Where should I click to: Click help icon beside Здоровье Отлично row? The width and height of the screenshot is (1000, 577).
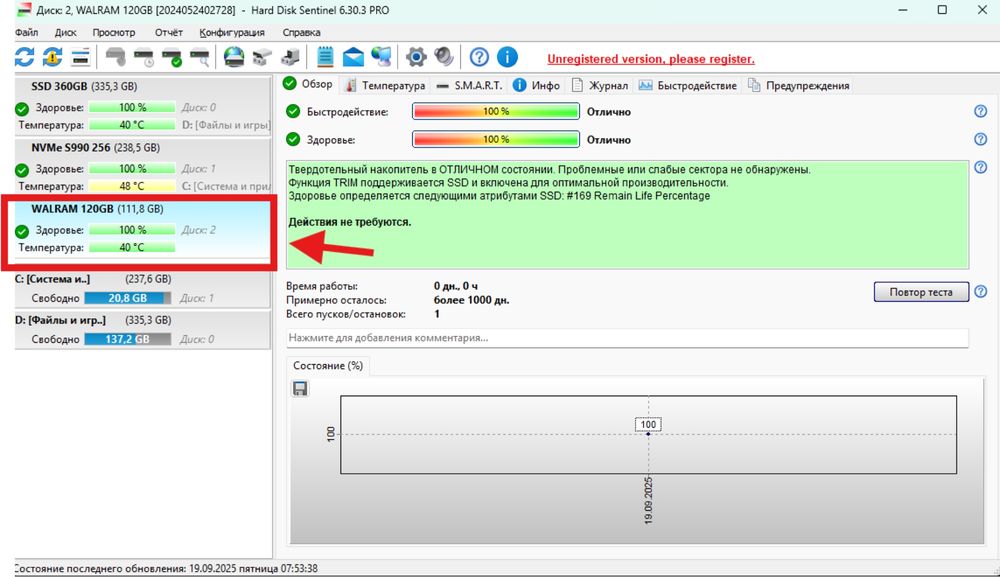(981, 140)
